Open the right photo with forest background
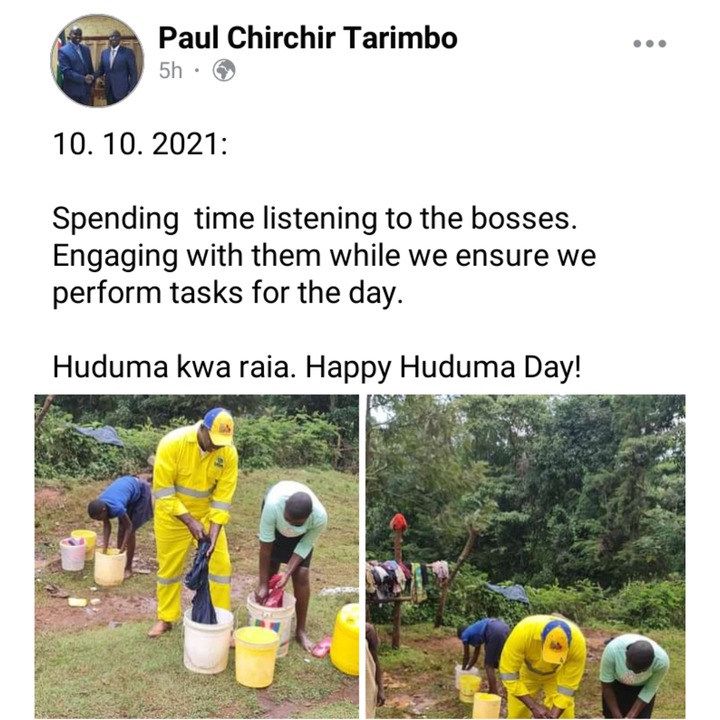Viewport: 720px width, 720px height. click(x=526, y=556)
